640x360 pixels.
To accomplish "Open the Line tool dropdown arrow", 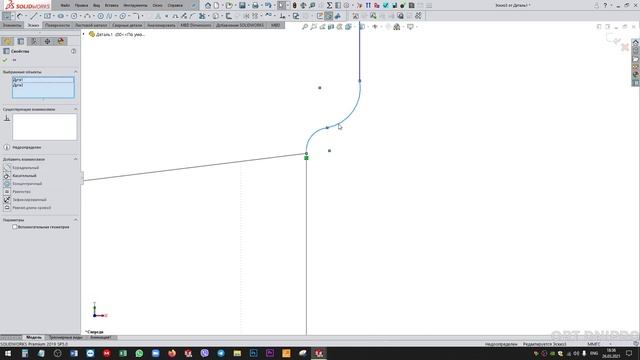I will 40,16.
